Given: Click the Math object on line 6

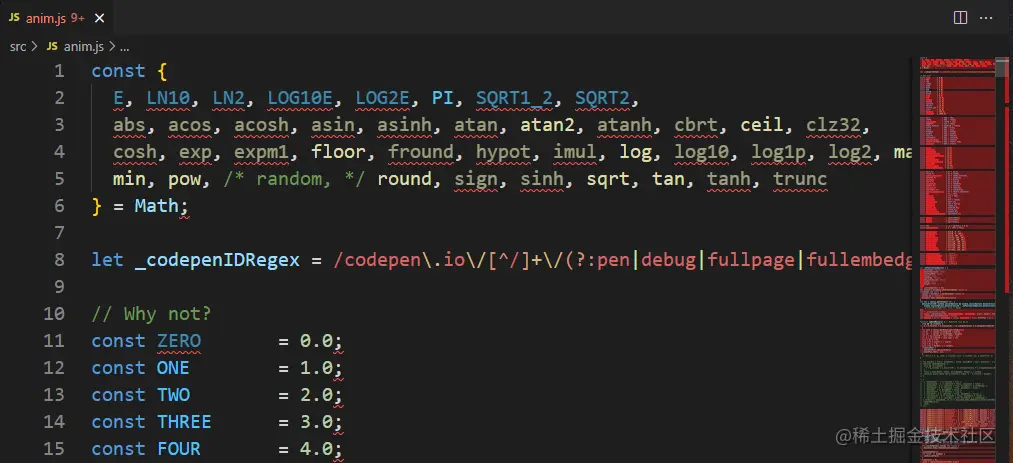Looking at the screenshot, I should coord(156,206).
